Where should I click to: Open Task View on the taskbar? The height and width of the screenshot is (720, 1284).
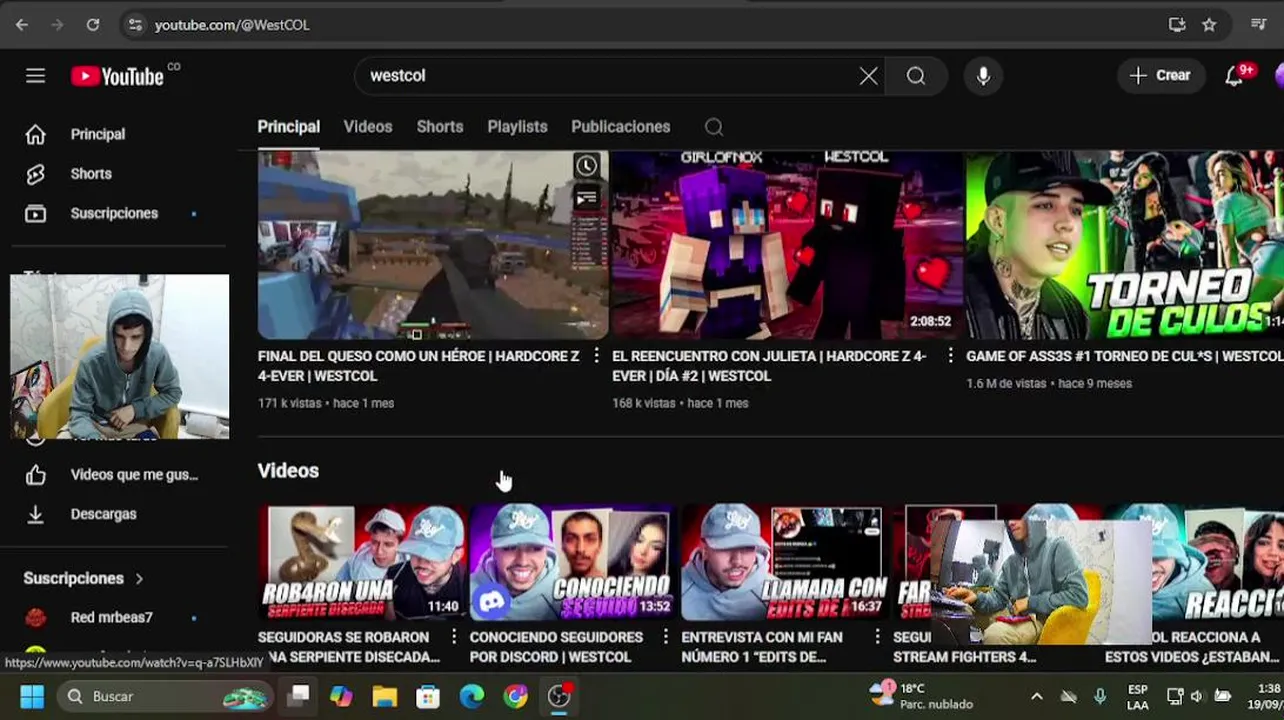pos(298,696)
